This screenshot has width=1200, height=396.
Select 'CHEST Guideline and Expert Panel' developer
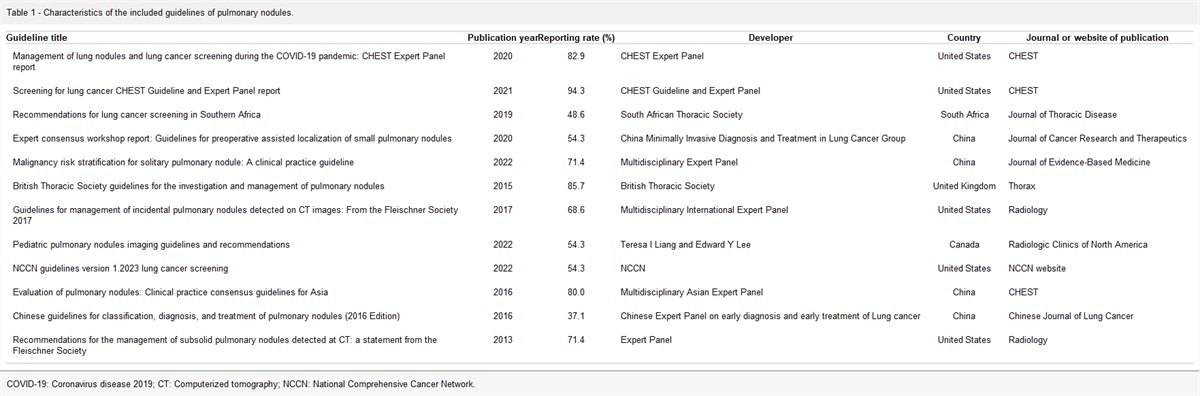click(x=690, y=90)
